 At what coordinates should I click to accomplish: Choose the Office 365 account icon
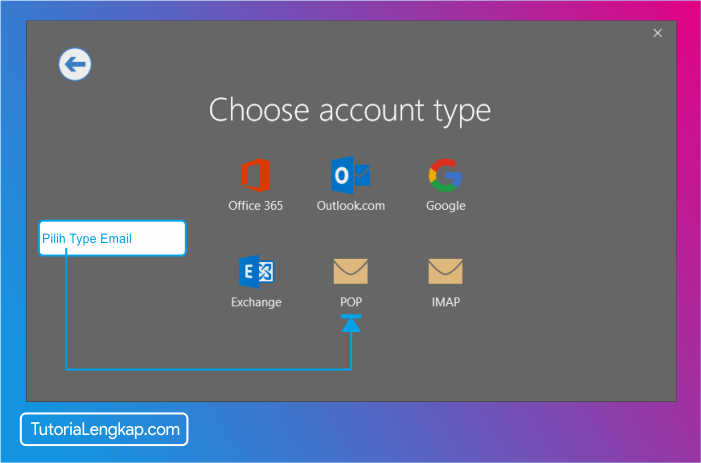pyautogui.click(x=256, y=175)
